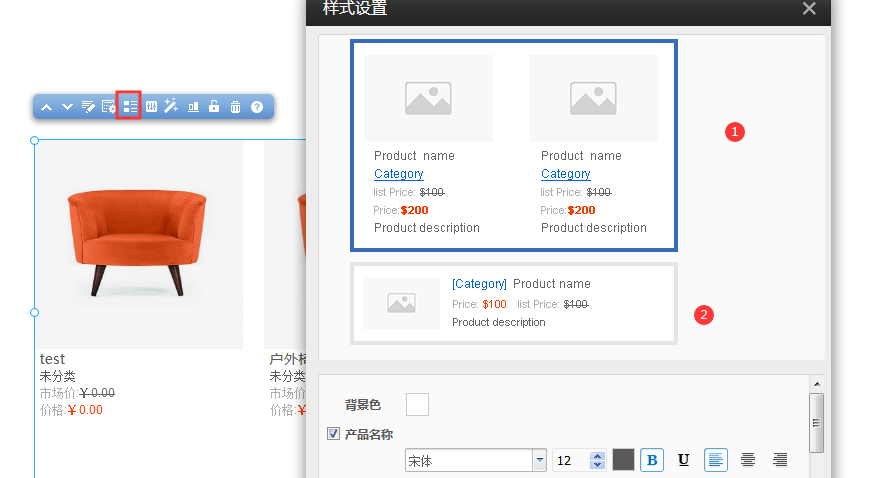This screenshot has height=478, width=871.
Task: Select the horizontal list layout style 2
Action: 514,303
